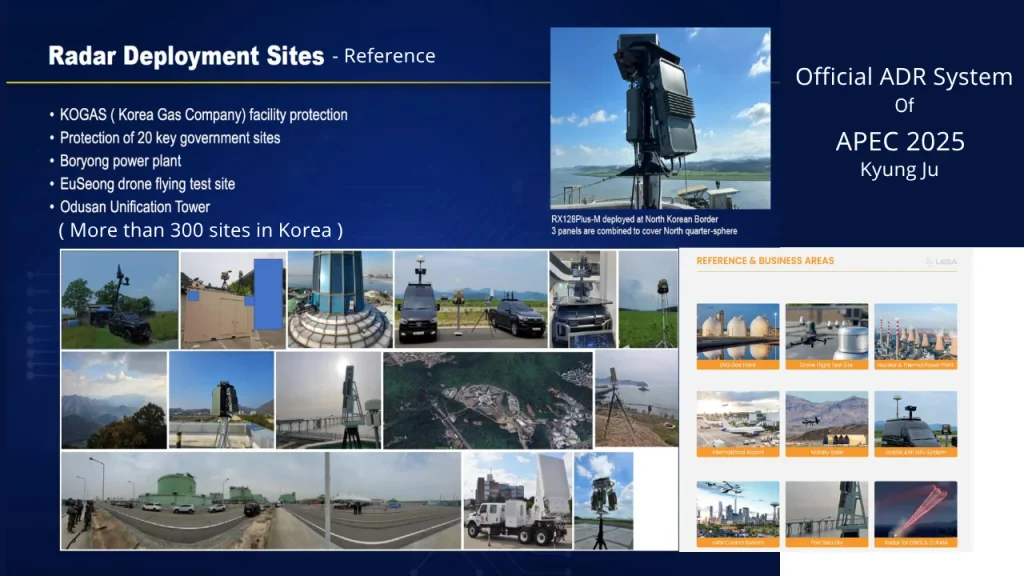The width and height of the screenshot is (1024, 576).
Task: Open the black van and SUV photo
Action: pos(471,299)
